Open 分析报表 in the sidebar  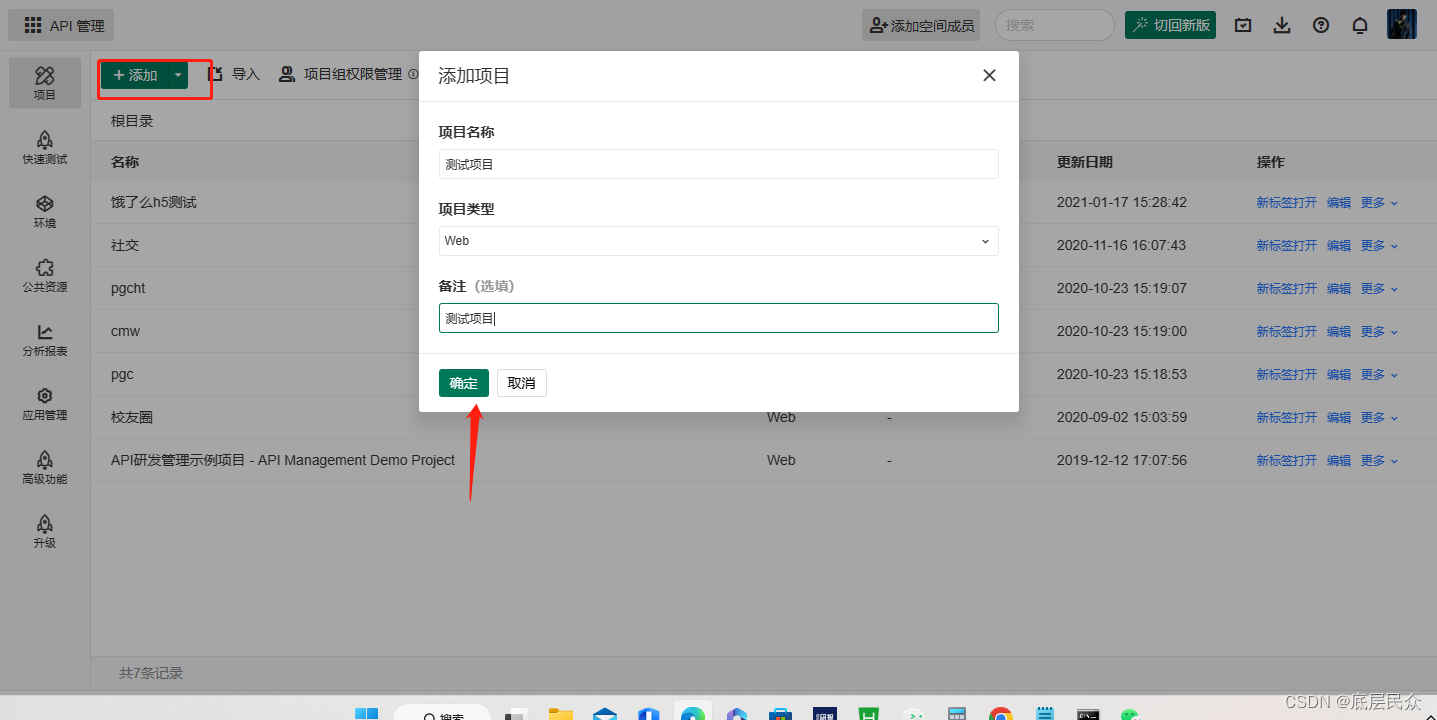point(44,341)
